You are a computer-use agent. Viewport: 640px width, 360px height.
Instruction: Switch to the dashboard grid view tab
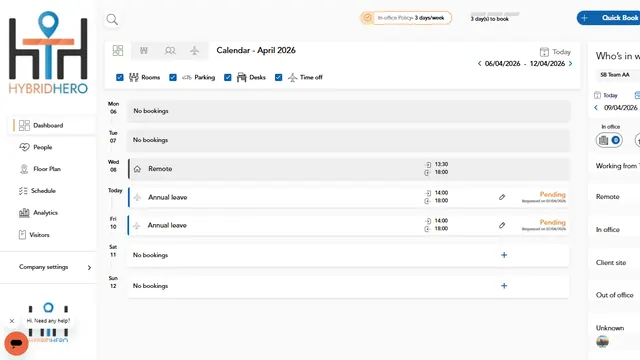118,51
